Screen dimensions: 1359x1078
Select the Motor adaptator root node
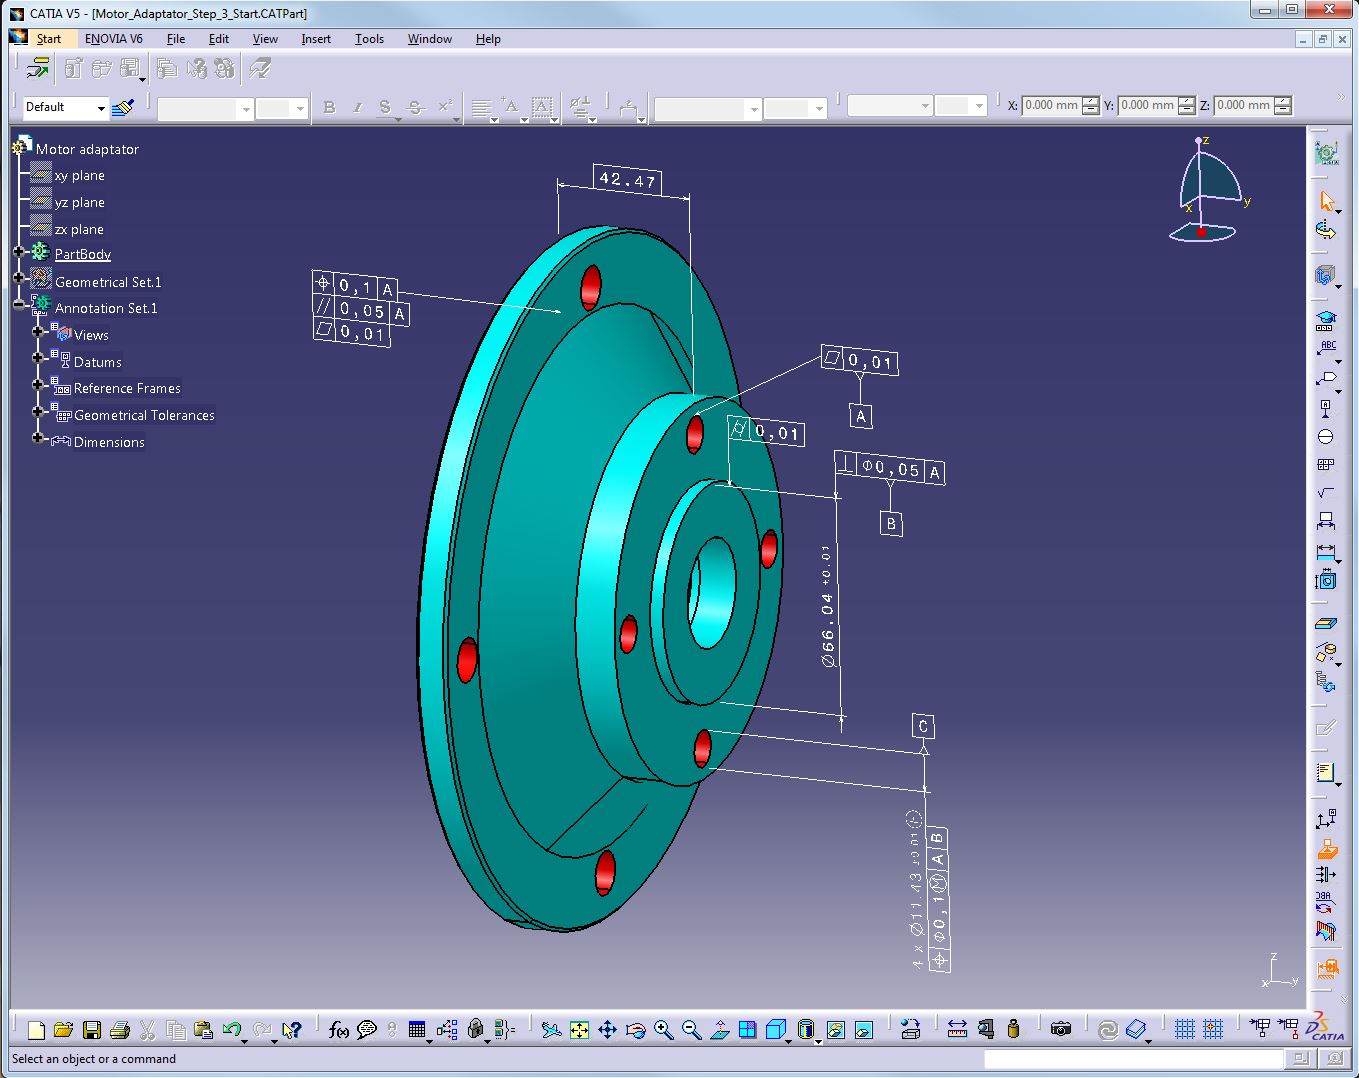(x=87, y=149)
